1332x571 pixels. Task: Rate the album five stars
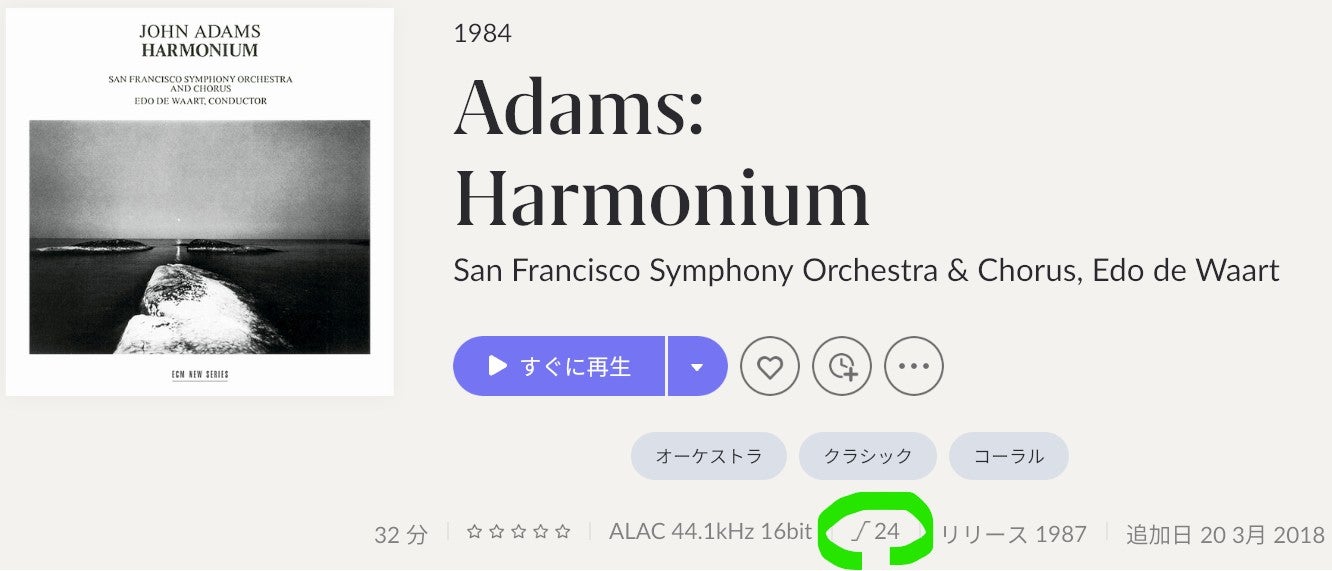(563, 532)
